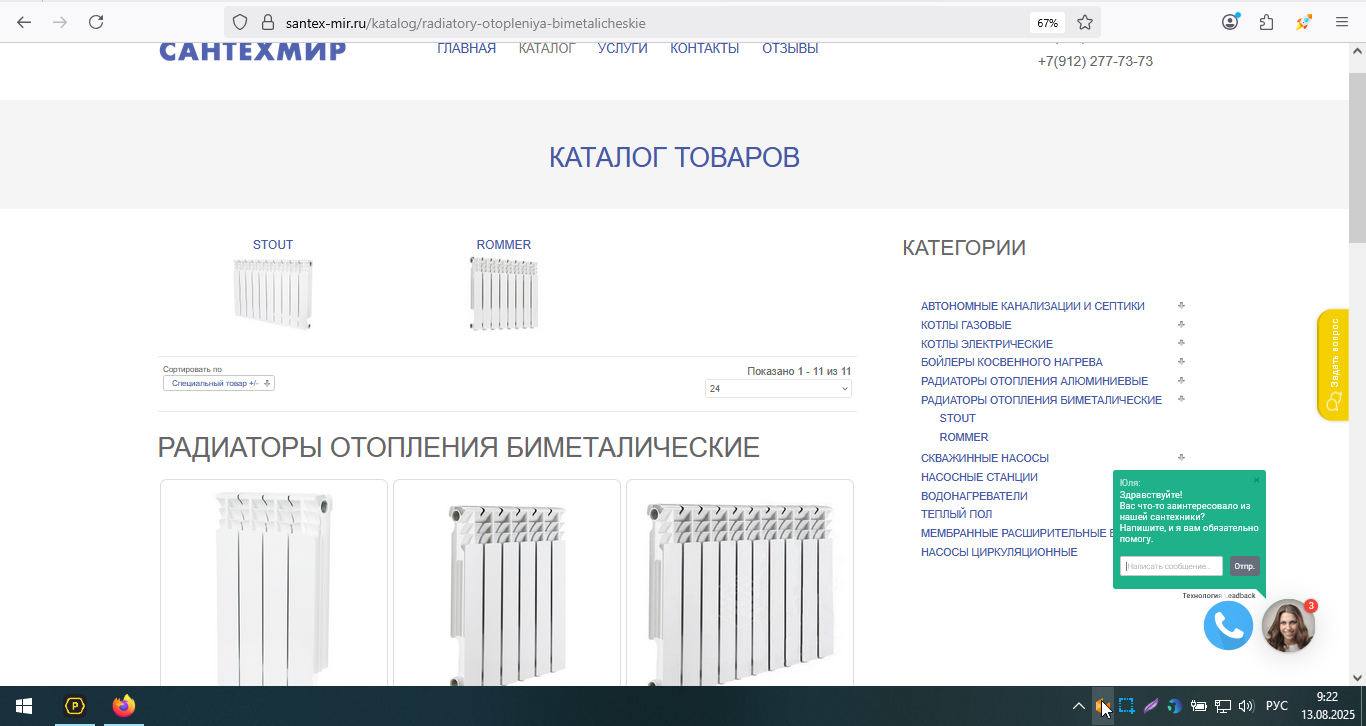This screenshot has height=726, width=1366.
Task: Call the phone number +7(912) 277-73-73
Action: (1095, 61)
